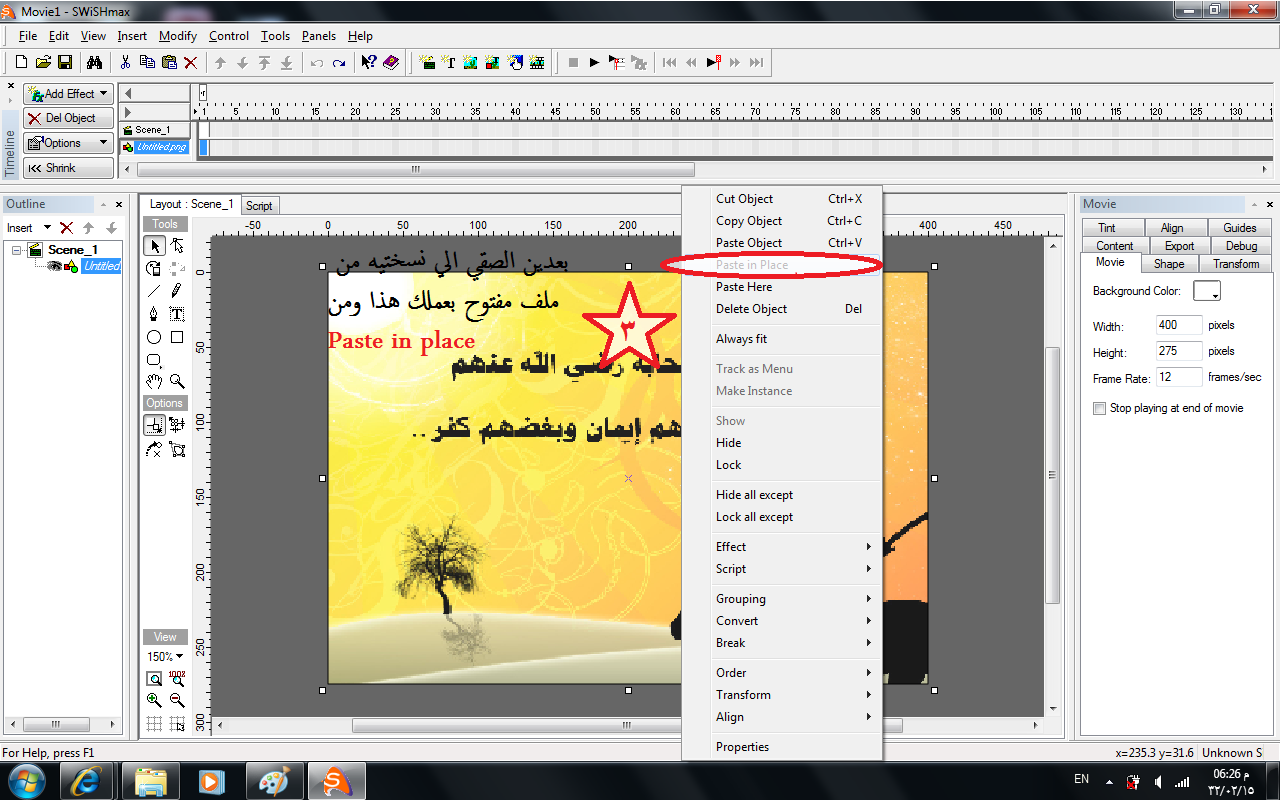Image resolution: width=1280 pixels, height=800 pixels.
Task: Enable Stop playing at end of movie
Action: coord(1100,408)
